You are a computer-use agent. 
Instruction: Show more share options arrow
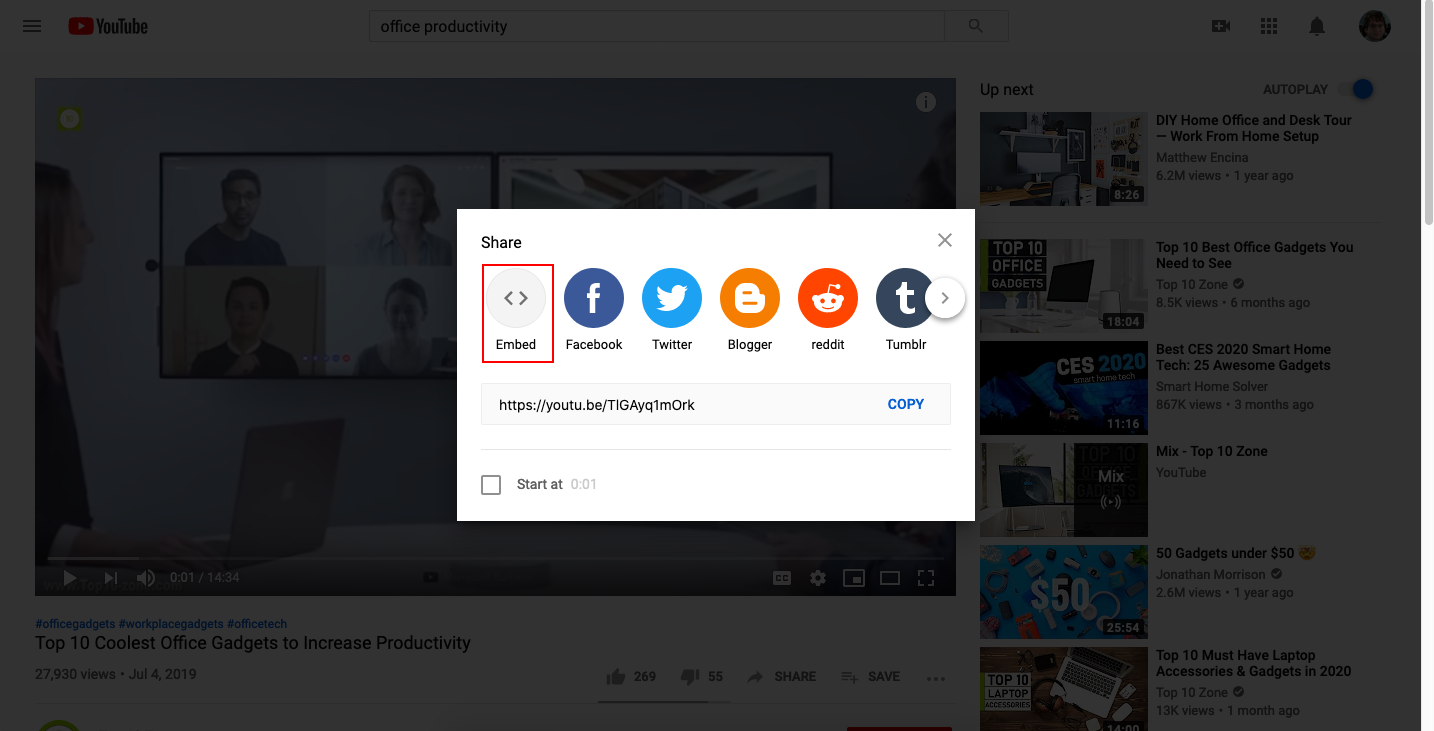tap(945, 298)
